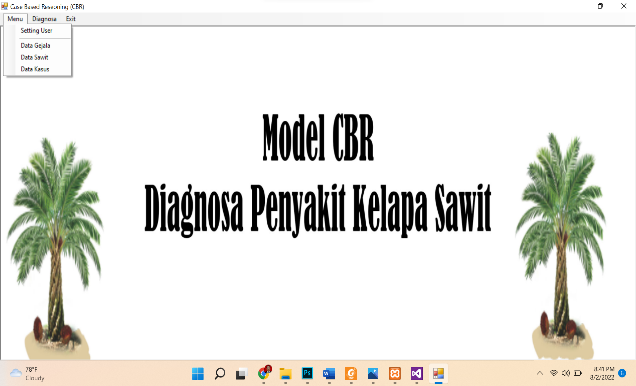Launch Google Chrome from taskbar
Image resolution: width=636 pixels, height=386 pixels.
264,373
